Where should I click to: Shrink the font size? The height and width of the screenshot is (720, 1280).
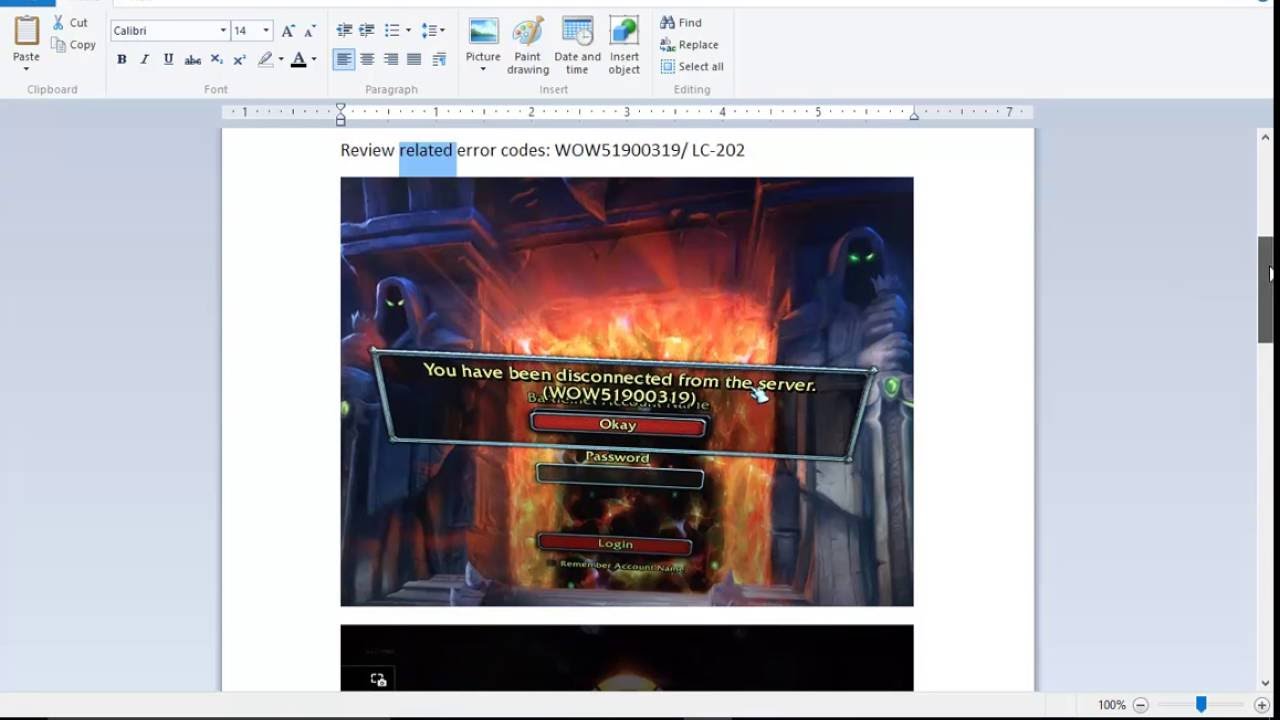pos(310,31)
